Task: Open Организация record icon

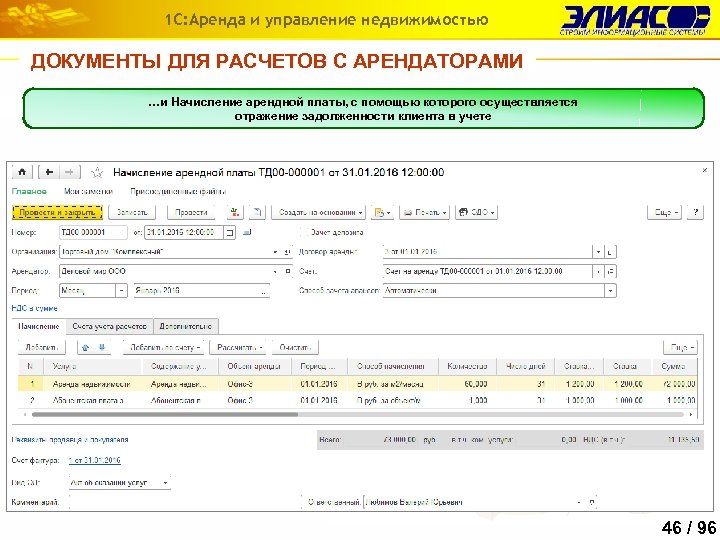Action: click(x=287, y=252)
